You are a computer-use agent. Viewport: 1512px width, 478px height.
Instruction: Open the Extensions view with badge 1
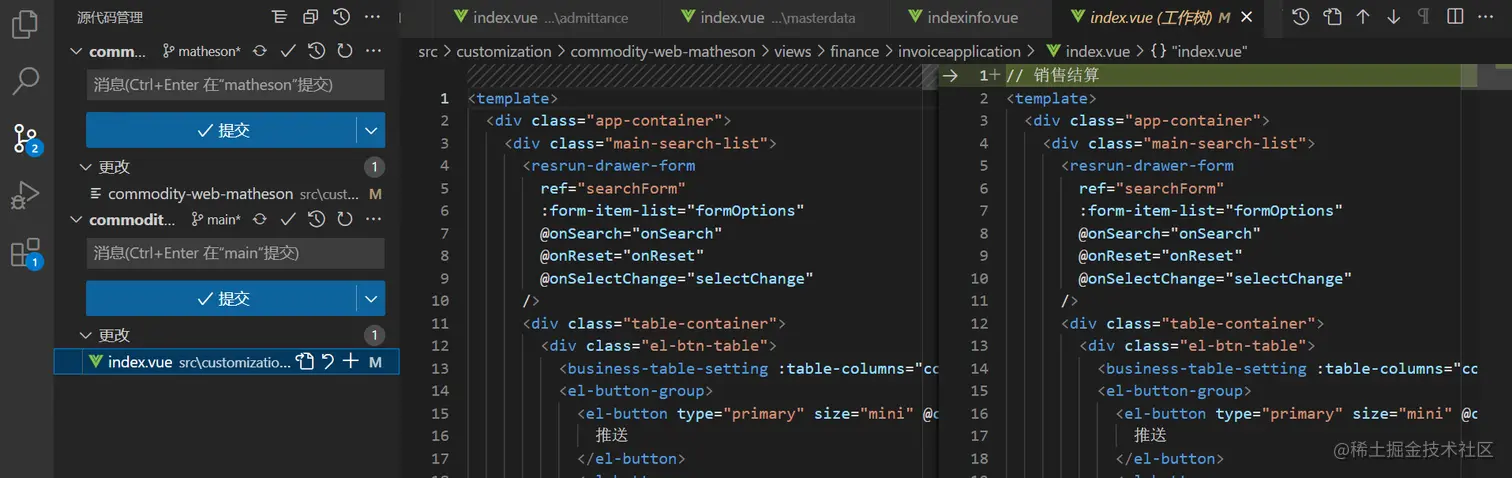(x=26, y=254)
